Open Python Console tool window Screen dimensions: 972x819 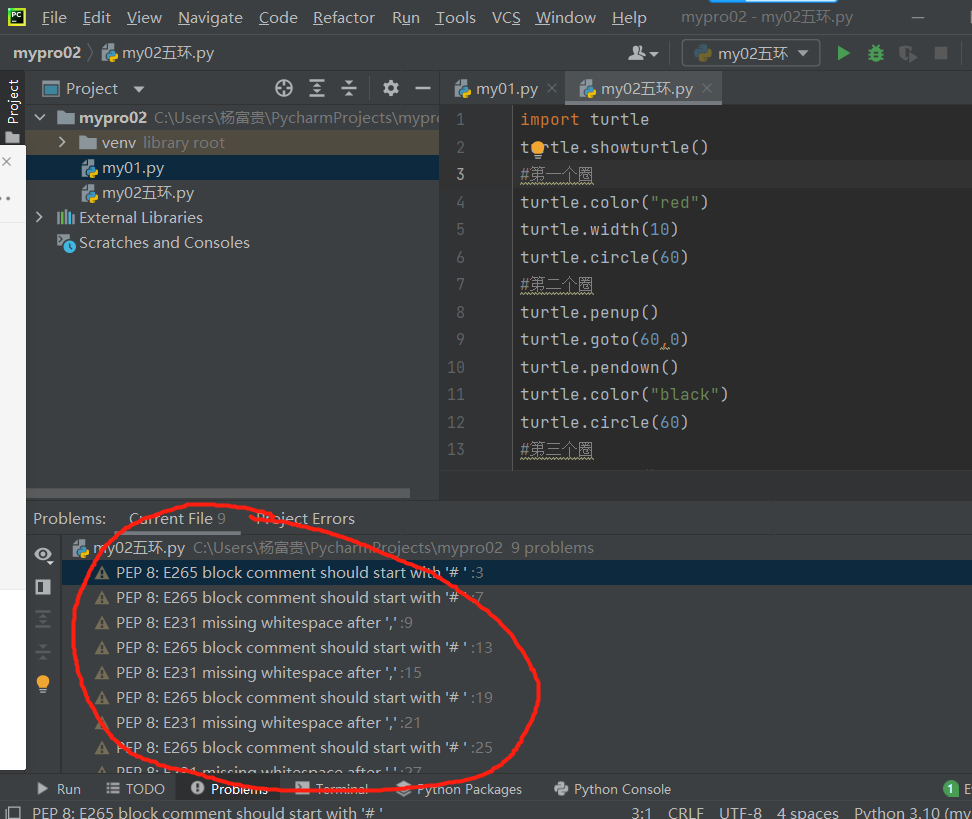click(x=612, y=789)
